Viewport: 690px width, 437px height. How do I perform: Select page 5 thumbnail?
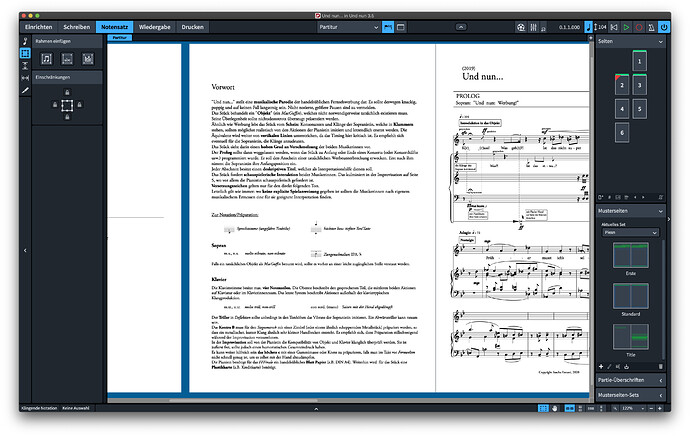[639, 109]
